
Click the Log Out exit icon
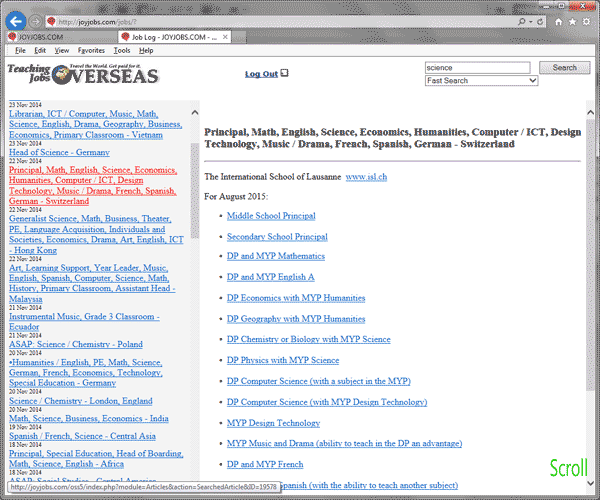pos(284,73)
